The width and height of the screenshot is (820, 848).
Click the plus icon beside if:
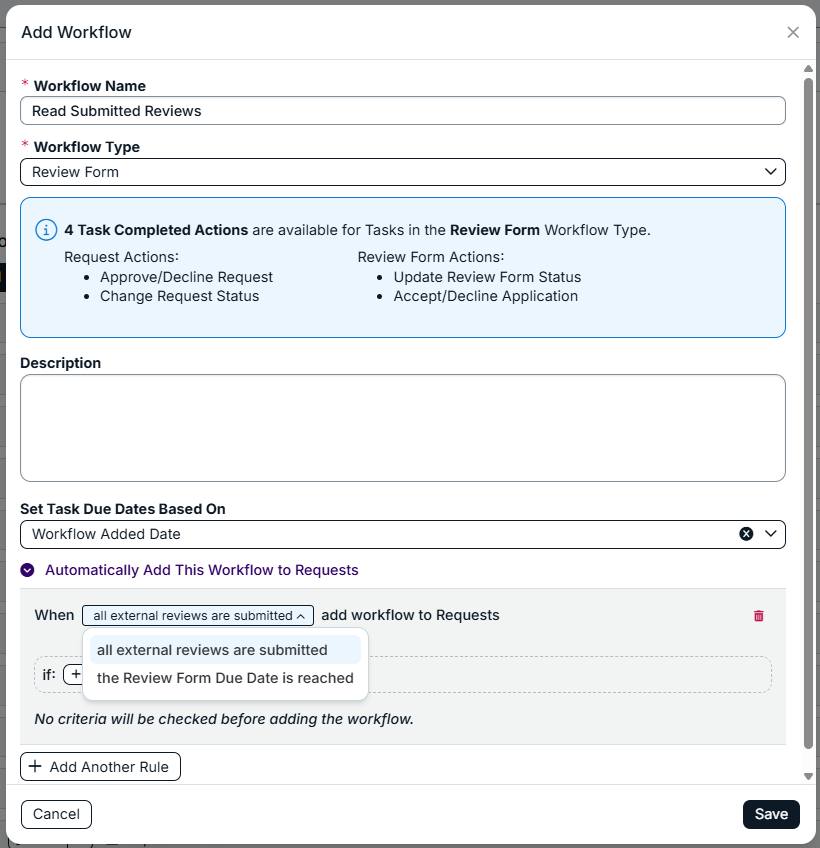74,674
